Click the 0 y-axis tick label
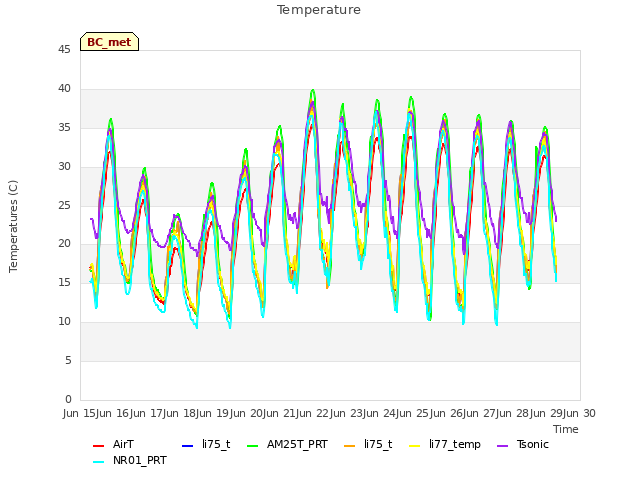 coord(68,399)
